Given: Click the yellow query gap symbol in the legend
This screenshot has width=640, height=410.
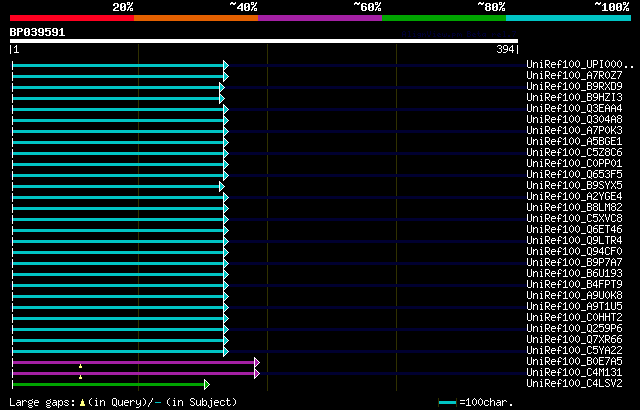Looking at the screenshot, I should pos(82,403).
